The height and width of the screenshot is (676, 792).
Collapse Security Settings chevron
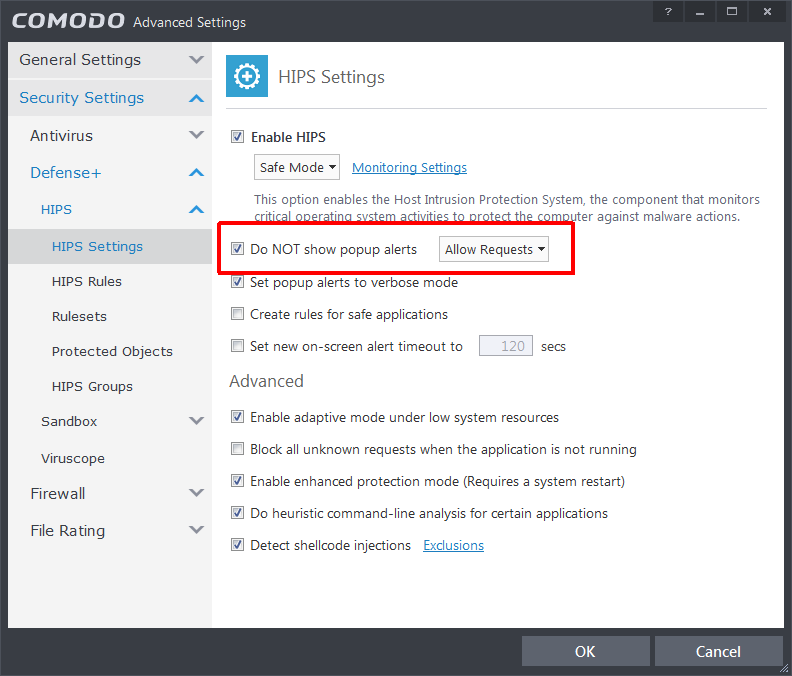(196, 98)
